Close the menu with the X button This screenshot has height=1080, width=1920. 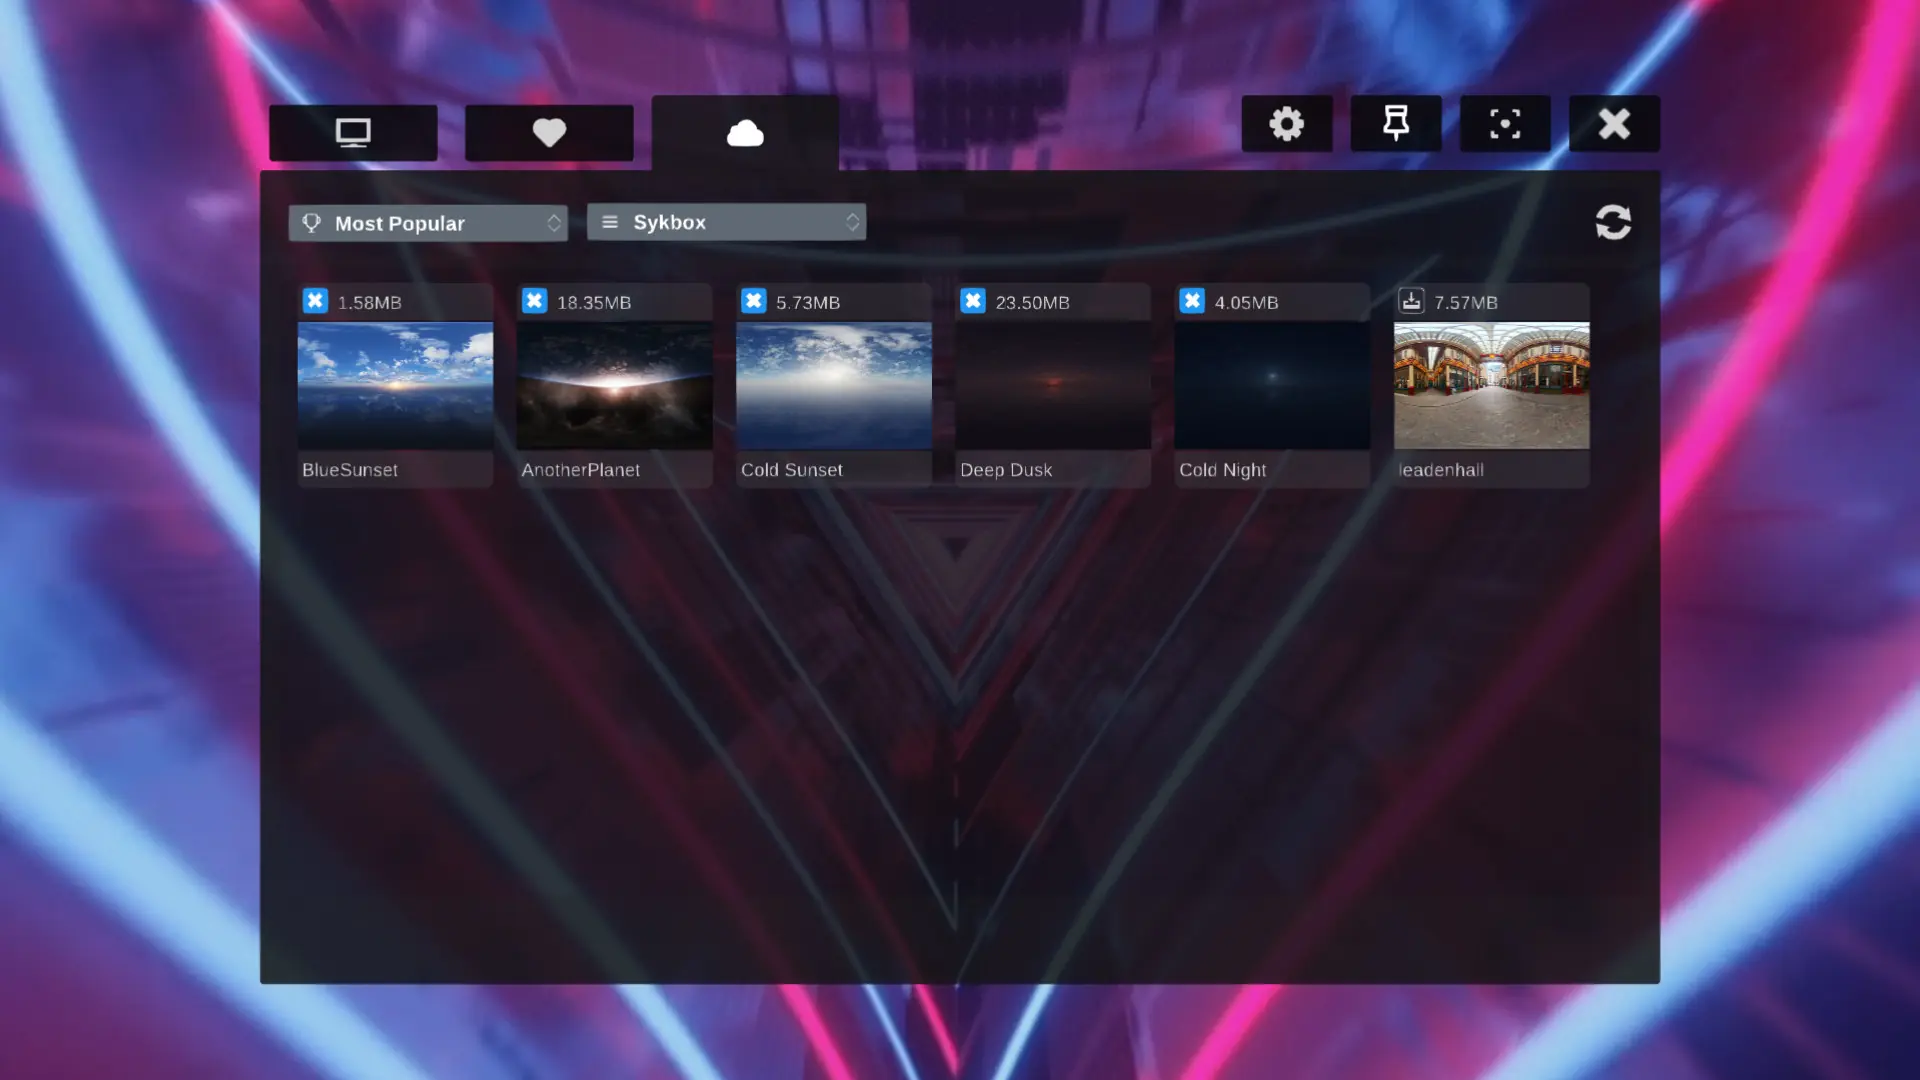click(1614, 123)
